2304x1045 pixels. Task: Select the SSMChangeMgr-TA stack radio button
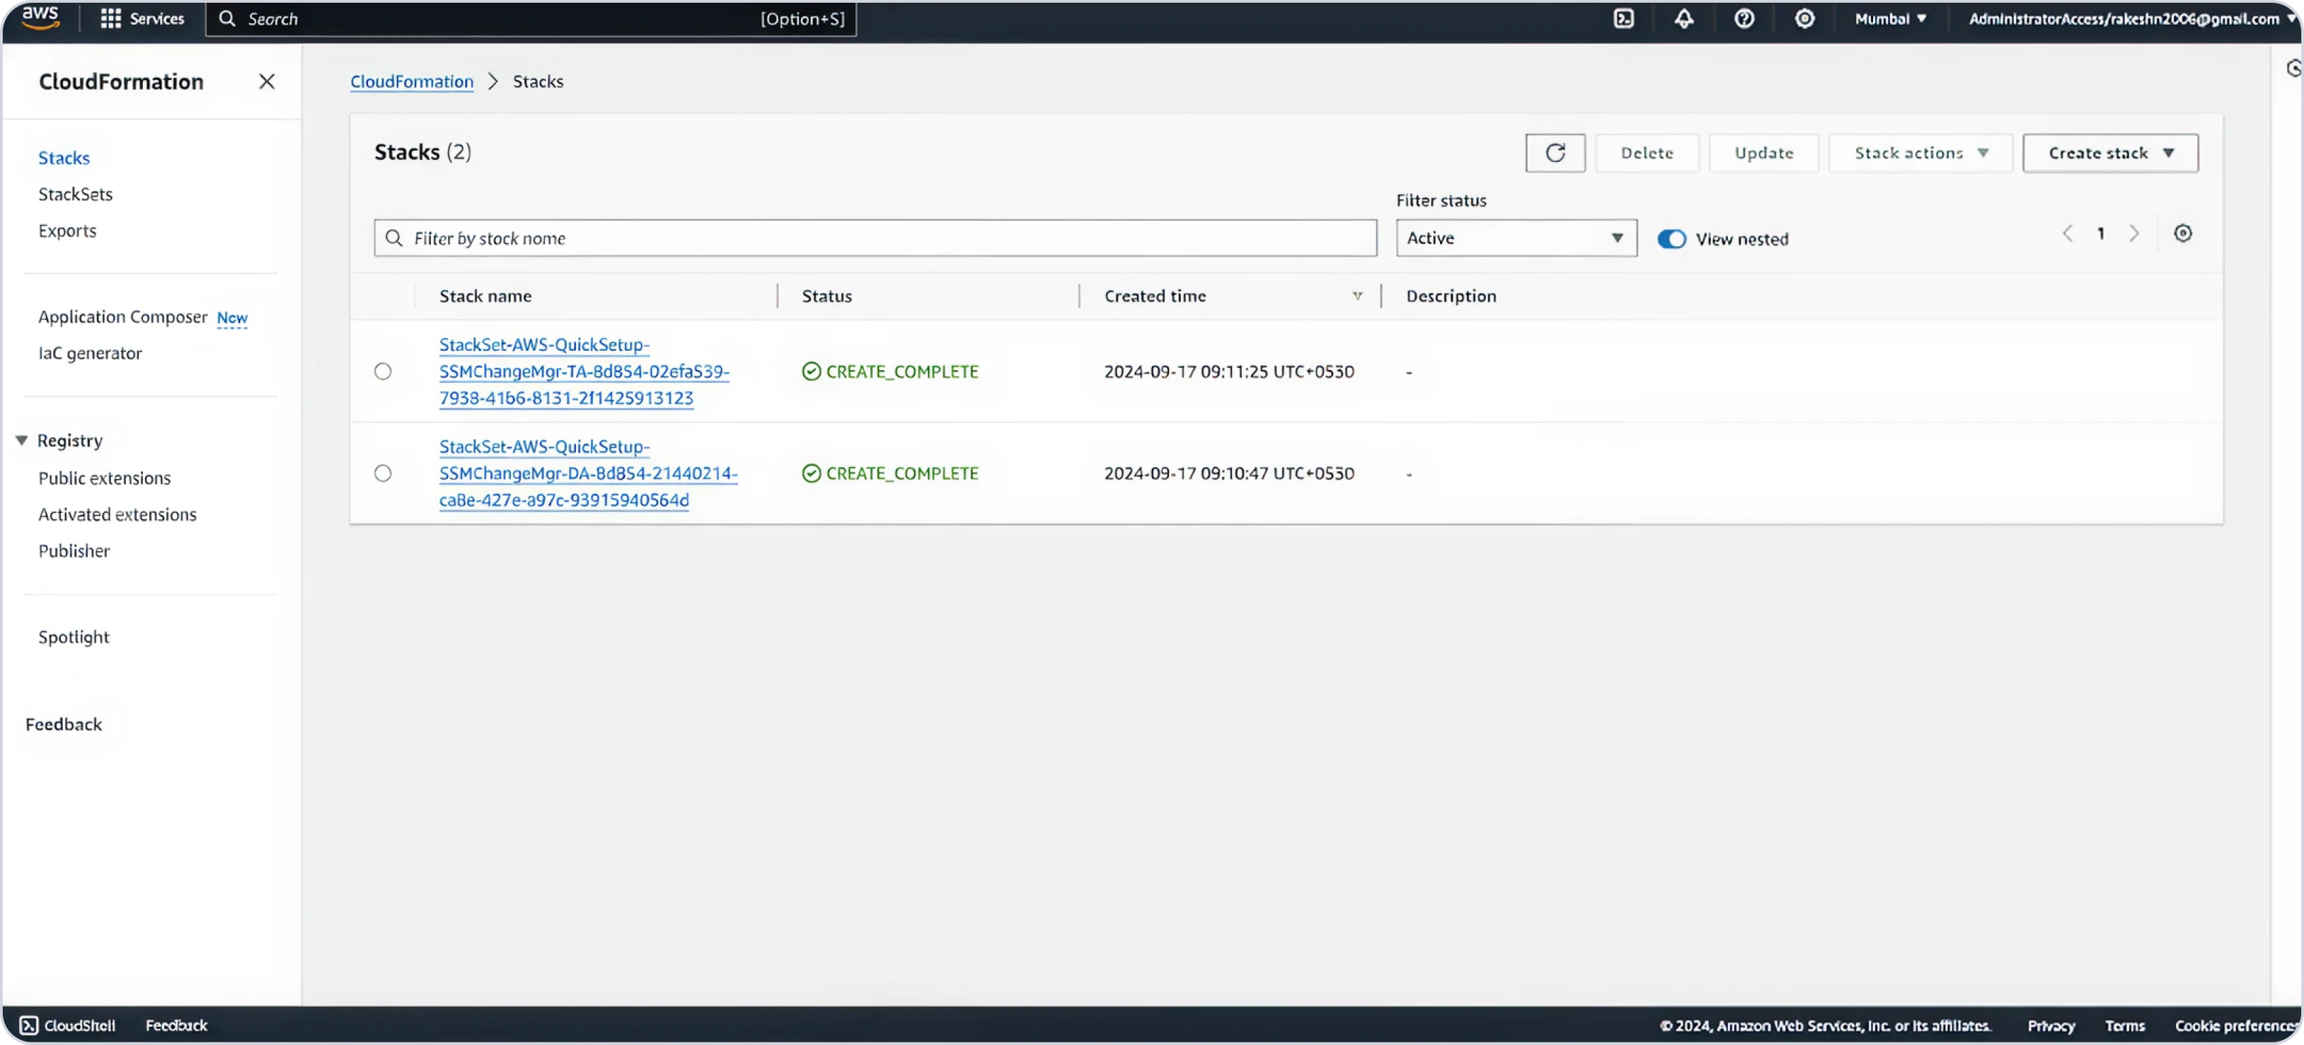coord(383,371)
